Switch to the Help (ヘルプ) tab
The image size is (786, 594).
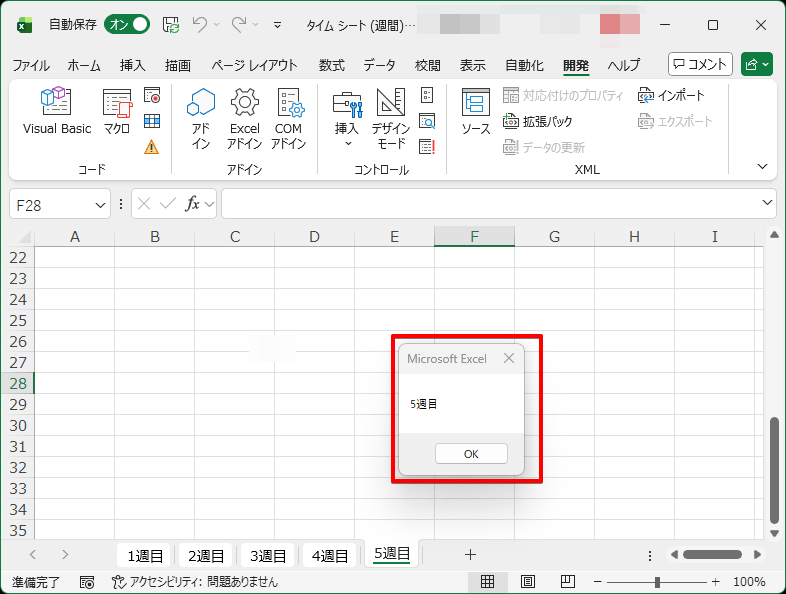tap(624, 65)
